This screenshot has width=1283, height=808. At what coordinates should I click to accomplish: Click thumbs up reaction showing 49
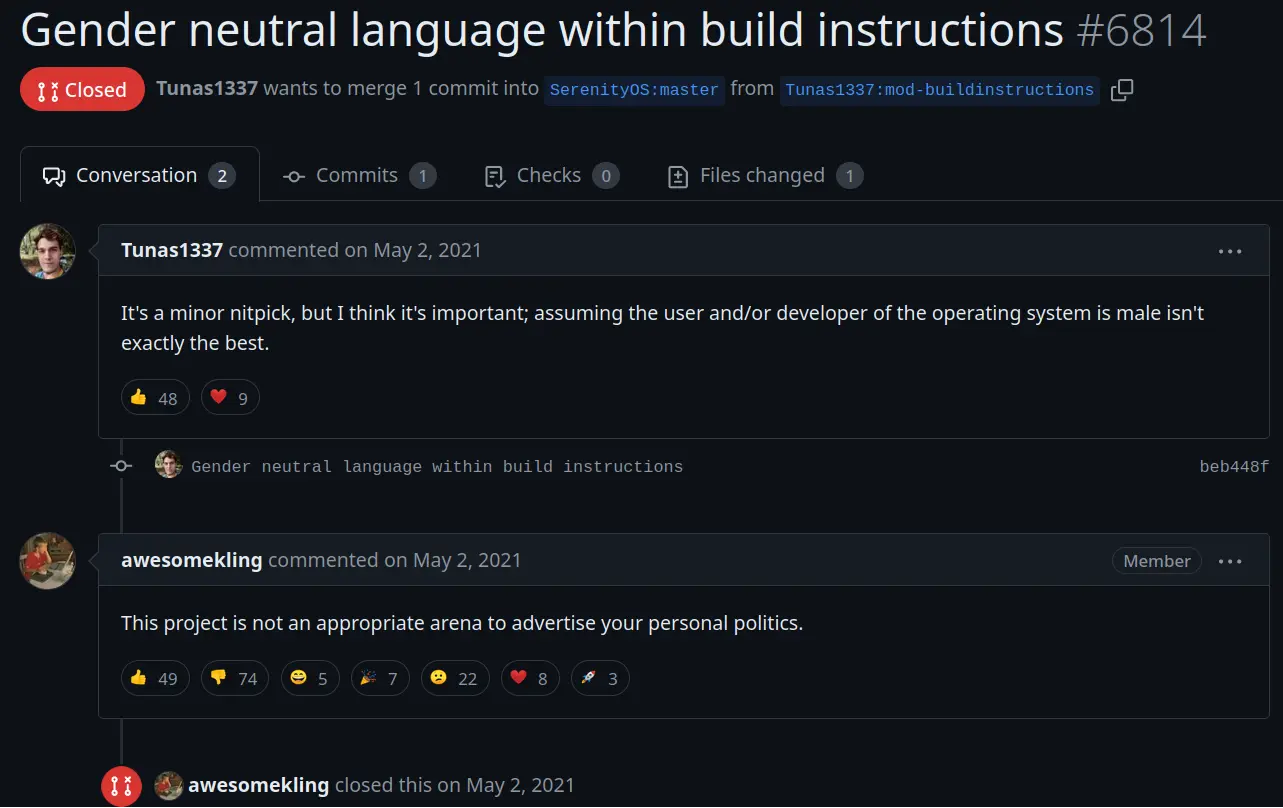coord(154,678)
